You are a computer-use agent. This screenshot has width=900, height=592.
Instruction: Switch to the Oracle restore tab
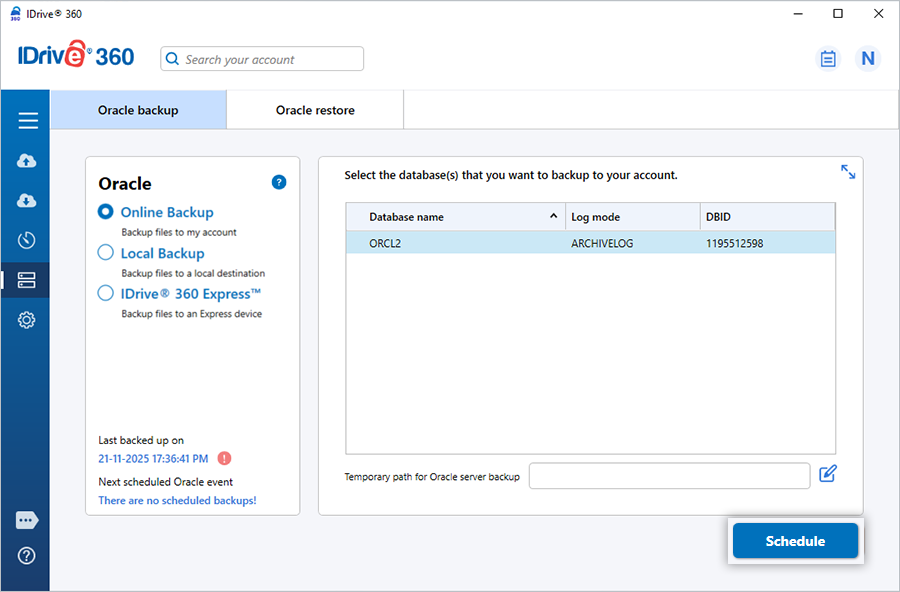[x=315, y=110]
